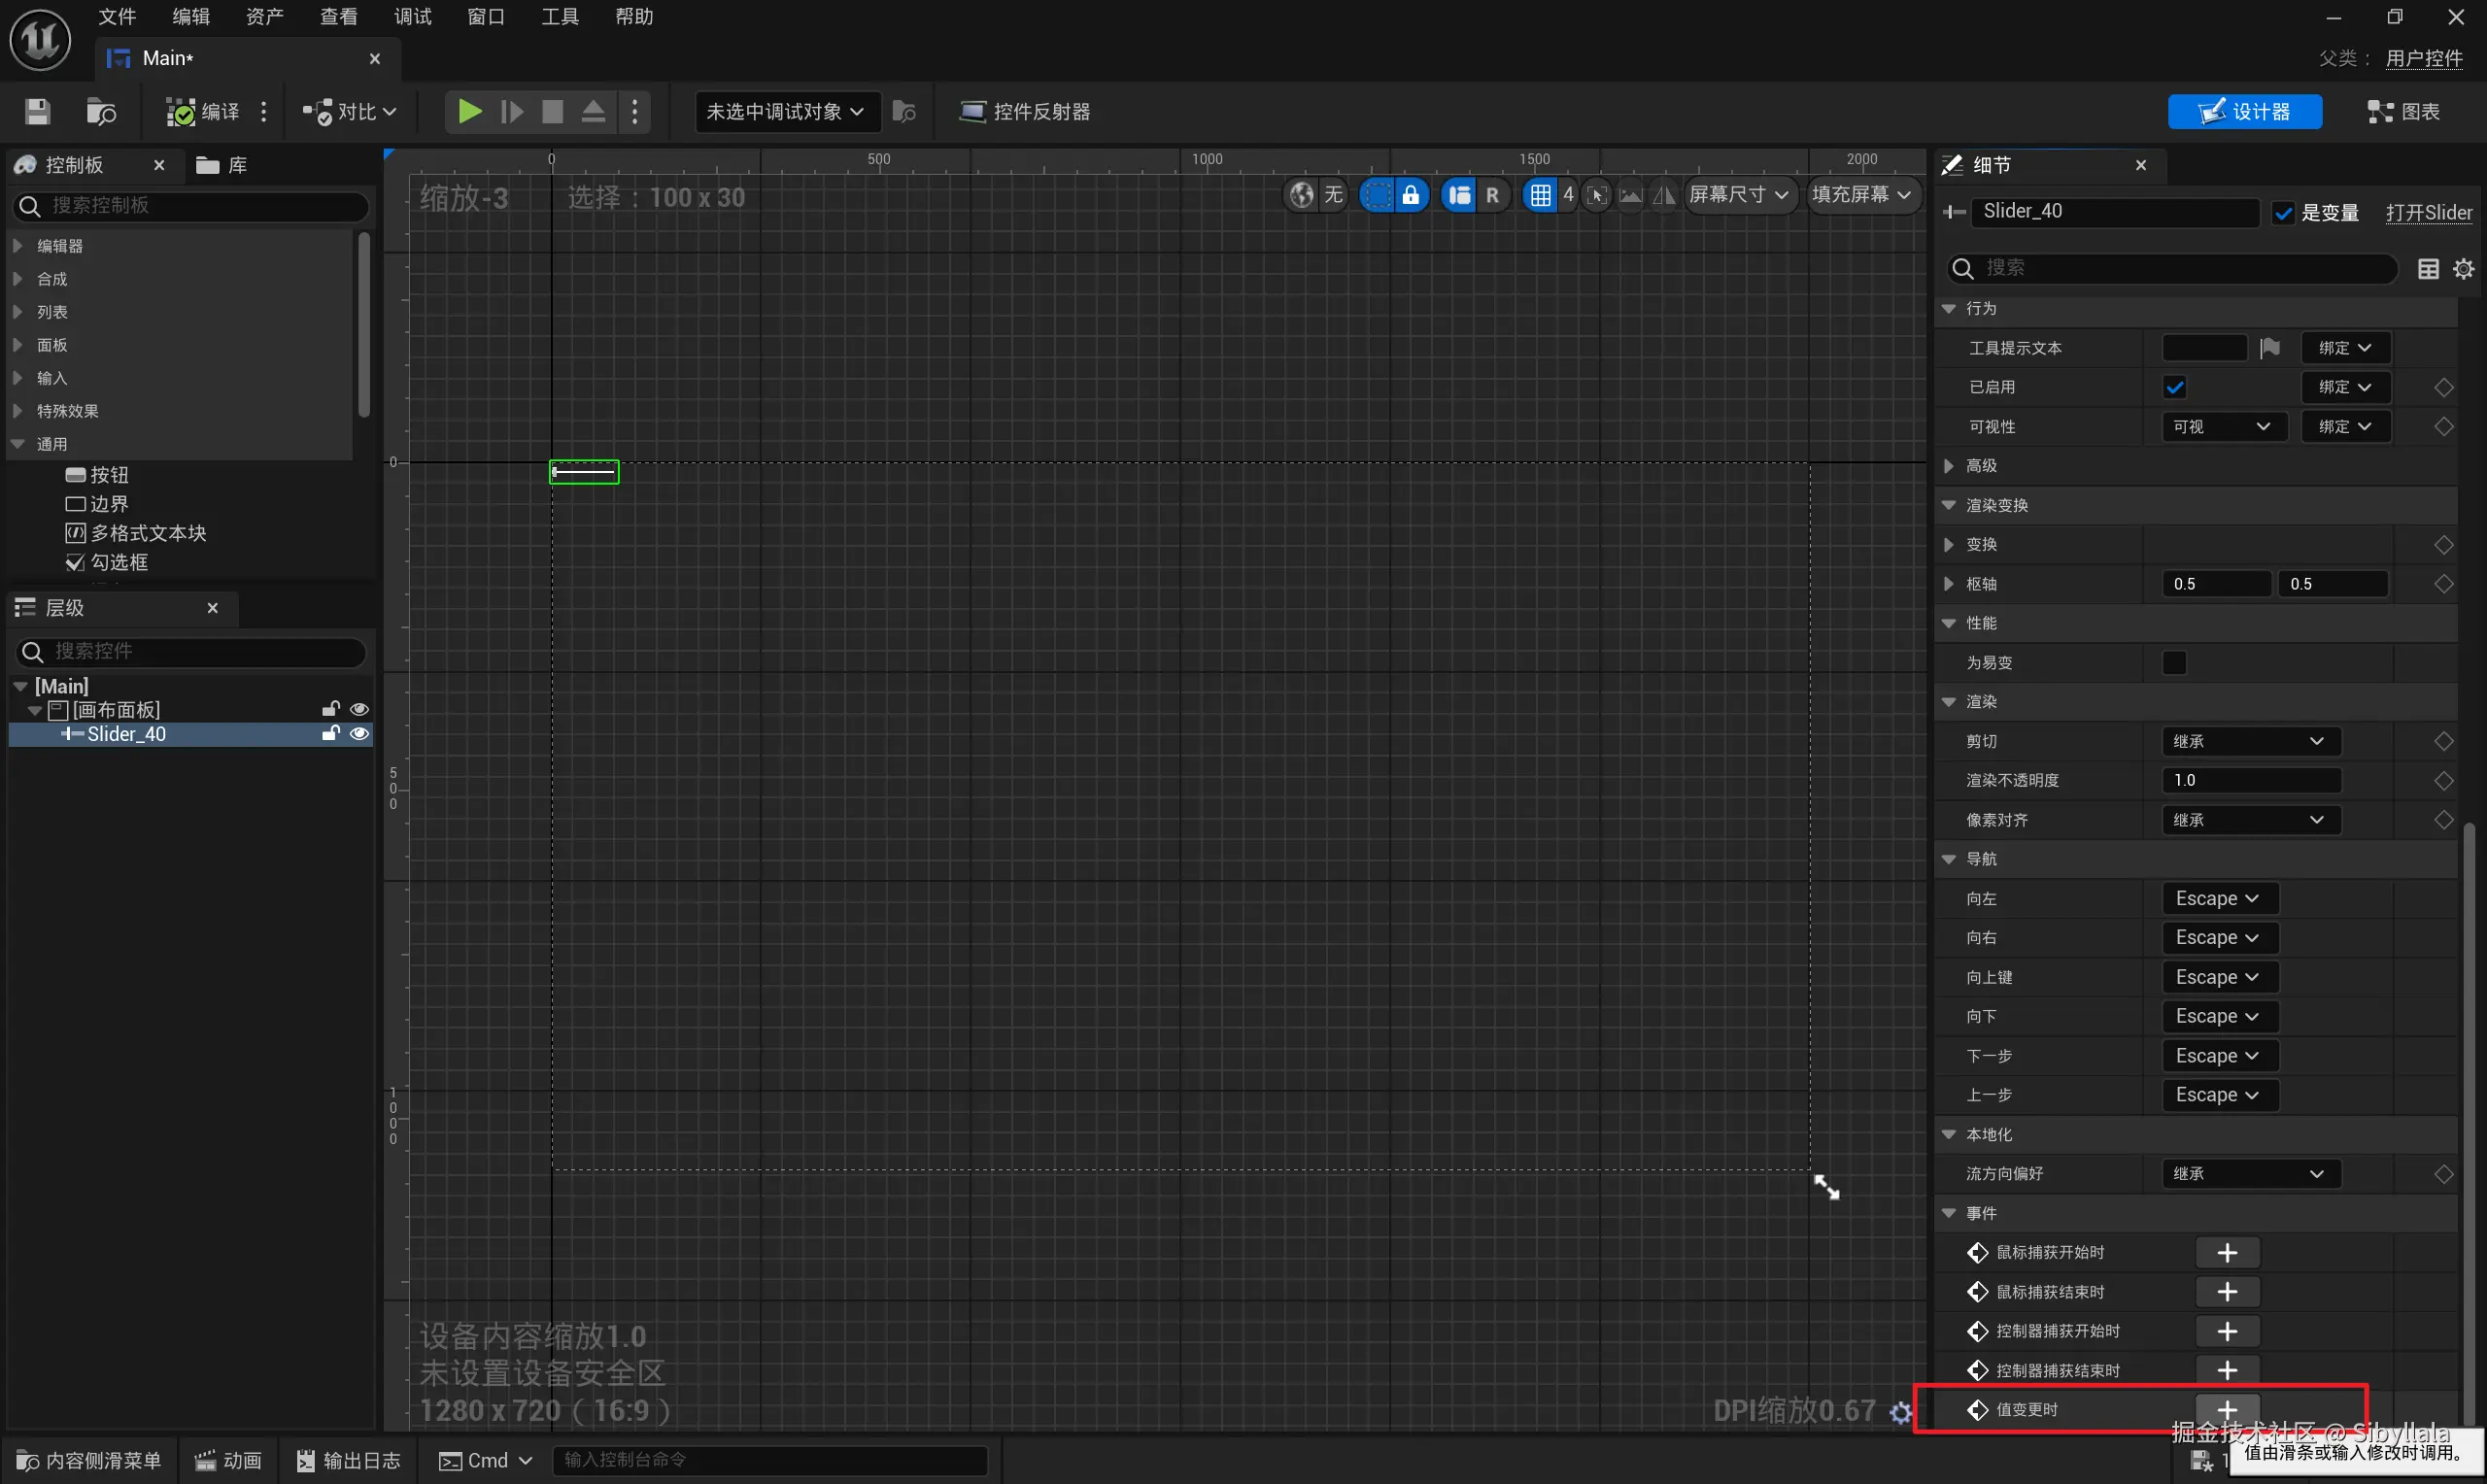Click the Compile blueprint icon
Screen dimensions: 2487x1484
tap(181, 111)
